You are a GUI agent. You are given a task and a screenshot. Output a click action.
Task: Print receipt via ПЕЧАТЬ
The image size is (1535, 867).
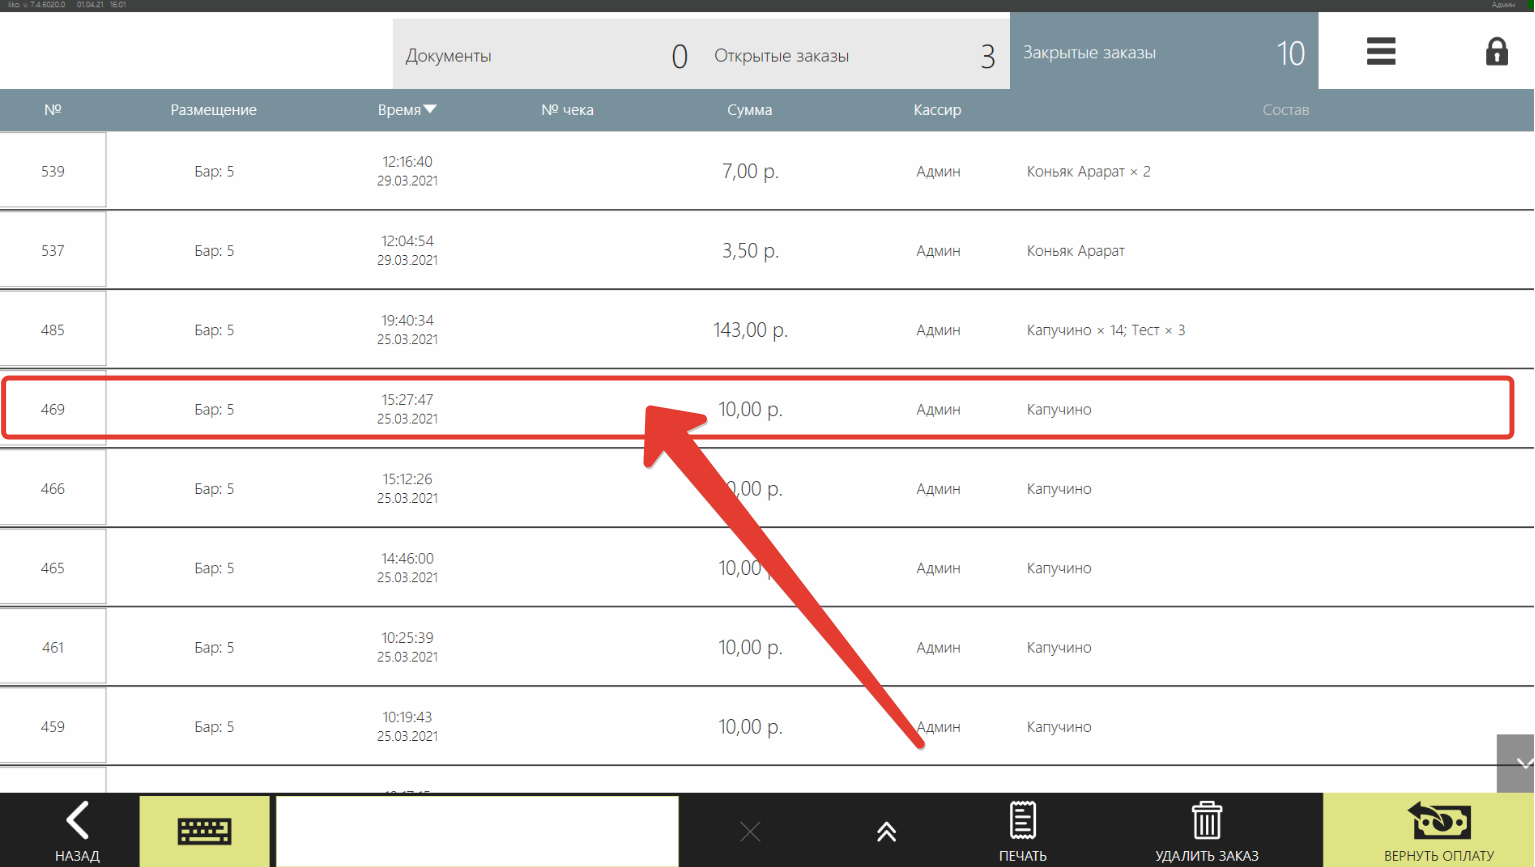coord(1022,831)
